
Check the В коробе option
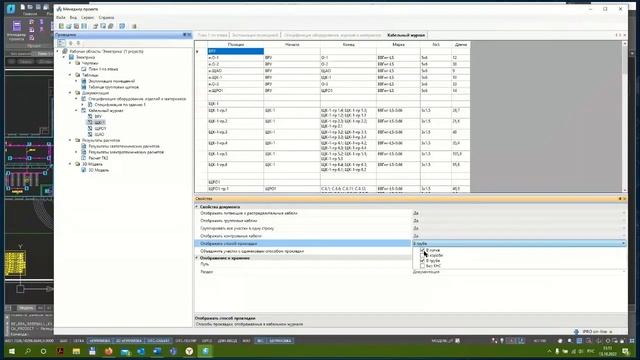coord(422,256)
